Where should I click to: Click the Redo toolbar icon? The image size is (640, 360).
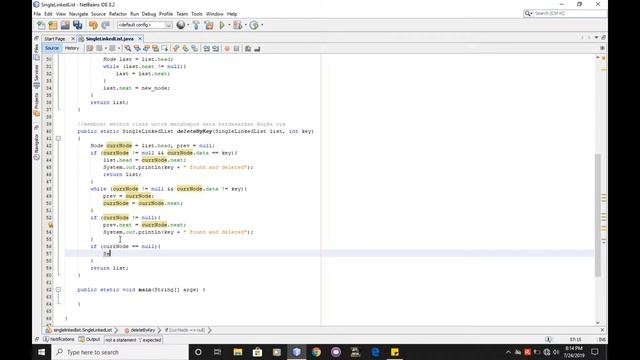(105, 25)
